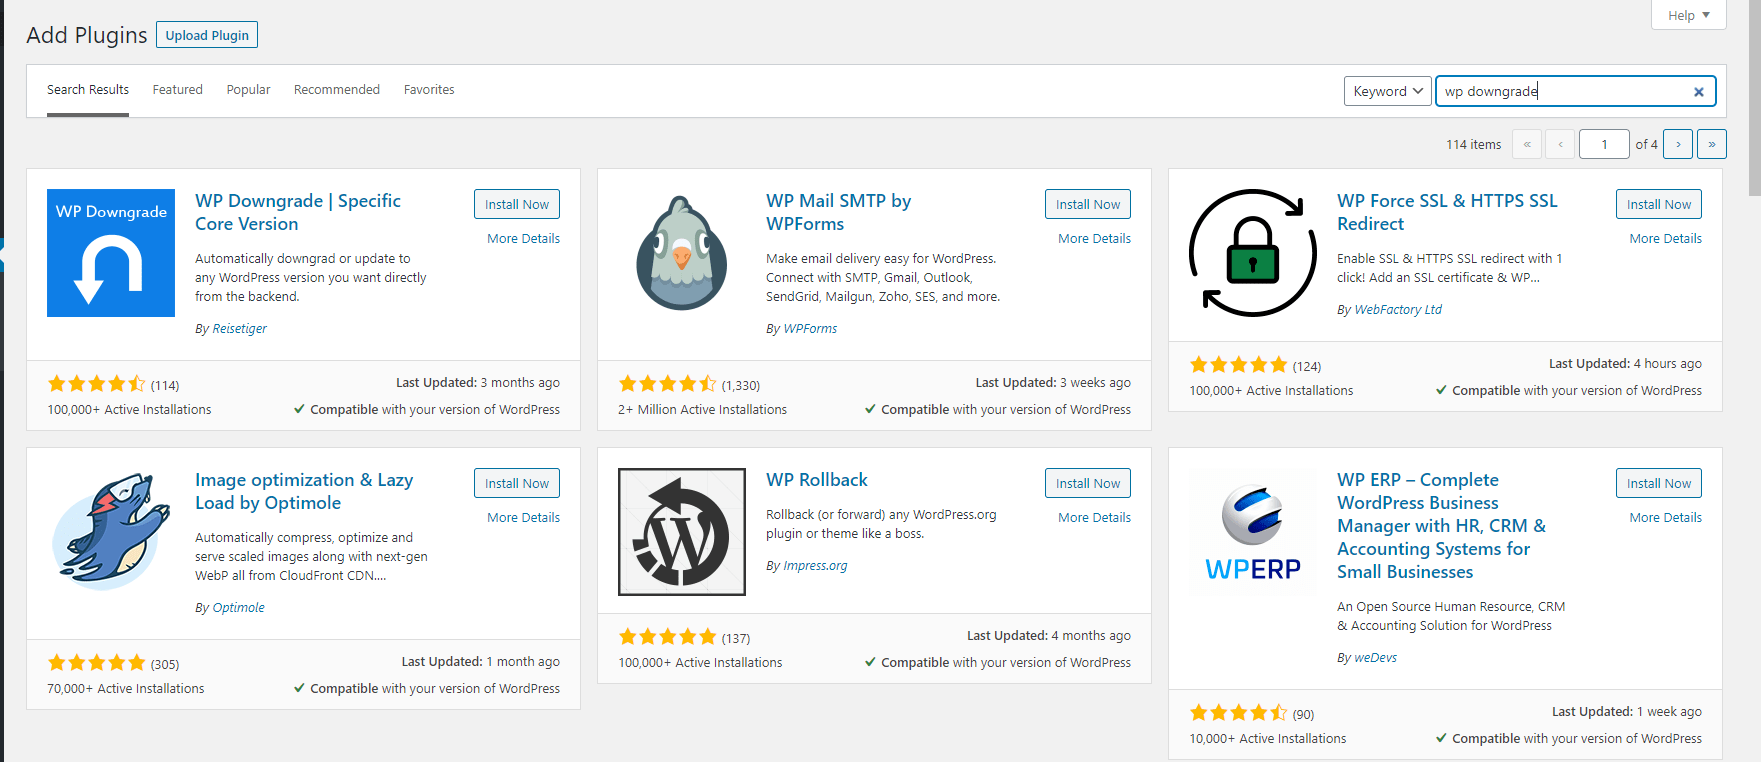Open the WPERP plugin logo
The width and height of the screenshot is (1761, 762).
coord(1252,532)
